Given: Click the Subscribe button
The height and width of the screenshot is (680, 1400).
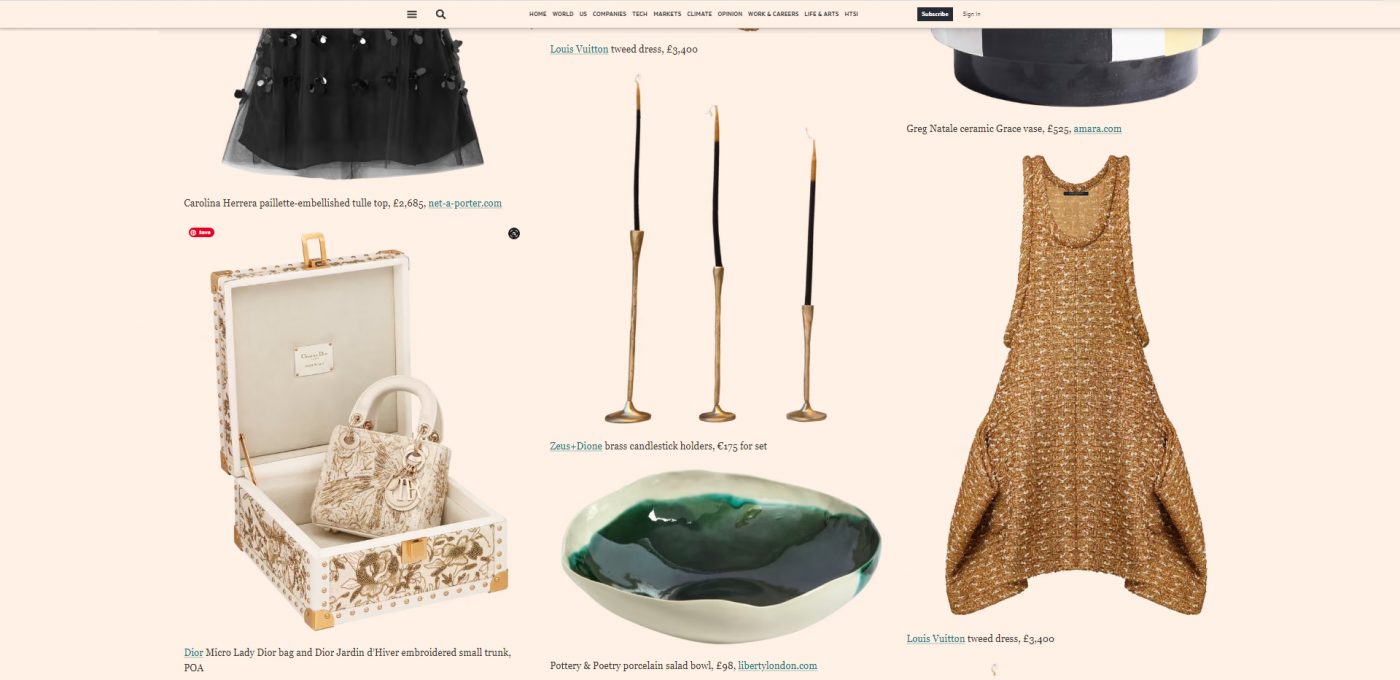Looking at the screenshot, I should (935, 14).
